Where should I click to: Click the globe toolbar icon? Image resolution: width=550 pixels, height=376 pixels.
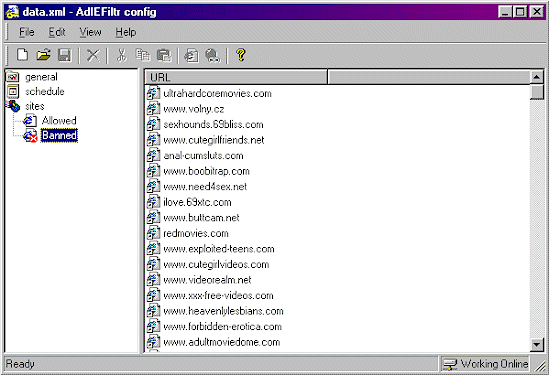point(213,55)
